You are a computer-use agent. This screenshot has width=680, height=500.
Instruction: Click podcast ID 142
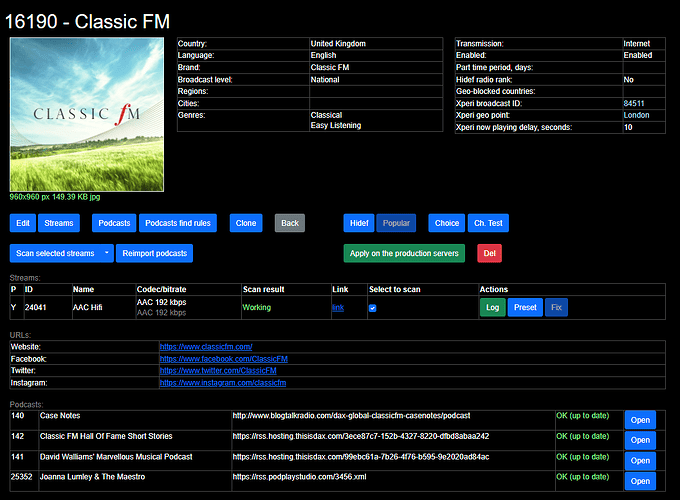click(x=17, y=436)
